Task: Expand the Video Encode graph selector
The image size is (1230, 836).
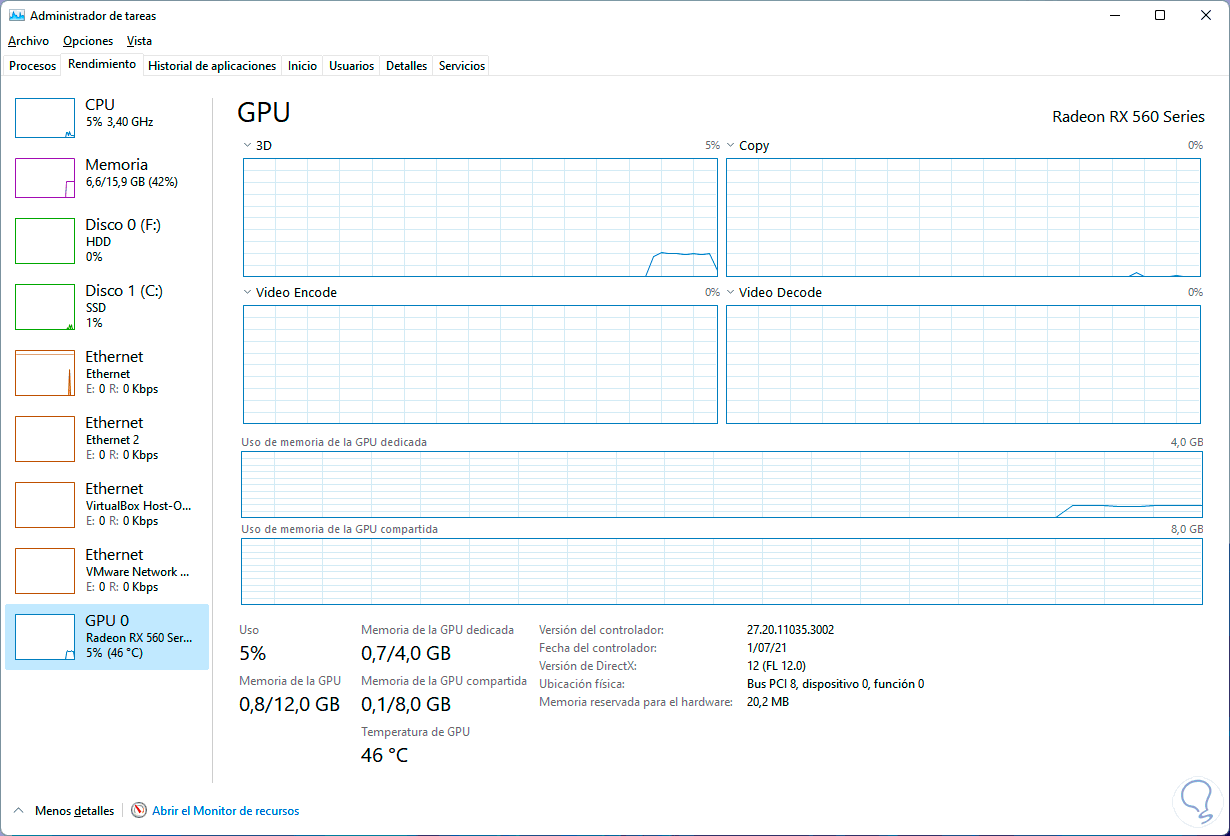Action: [x=248, y=293]
